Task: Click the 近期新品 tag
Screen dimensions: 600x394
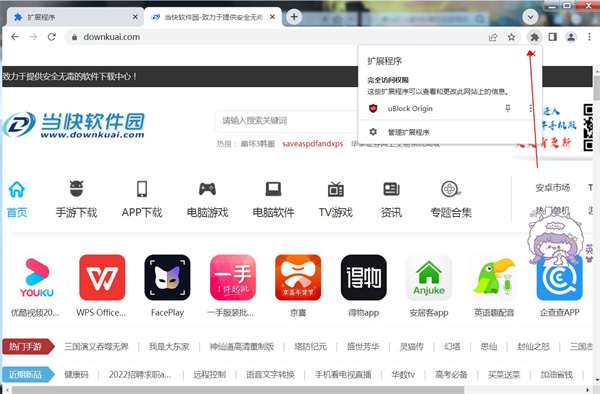Action: tap(28, 374)
